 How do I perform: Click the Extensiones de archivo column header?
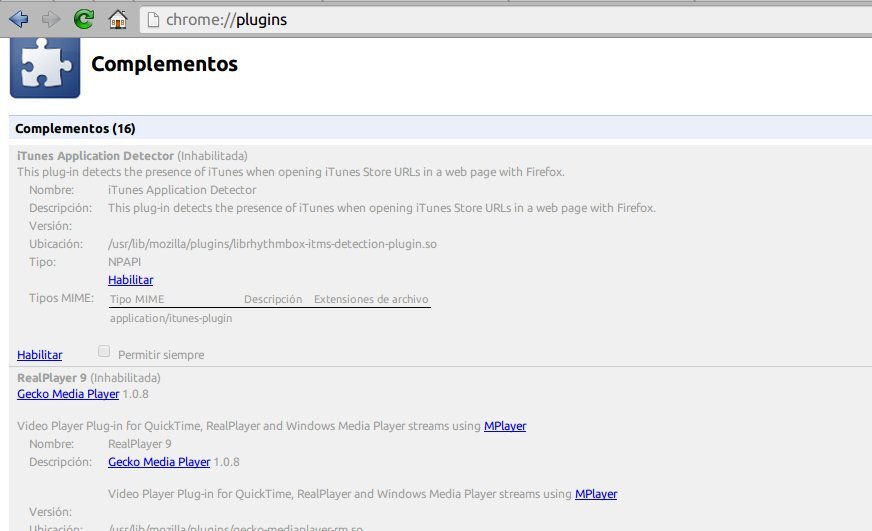pyautogui.click(x=371, y=299)
